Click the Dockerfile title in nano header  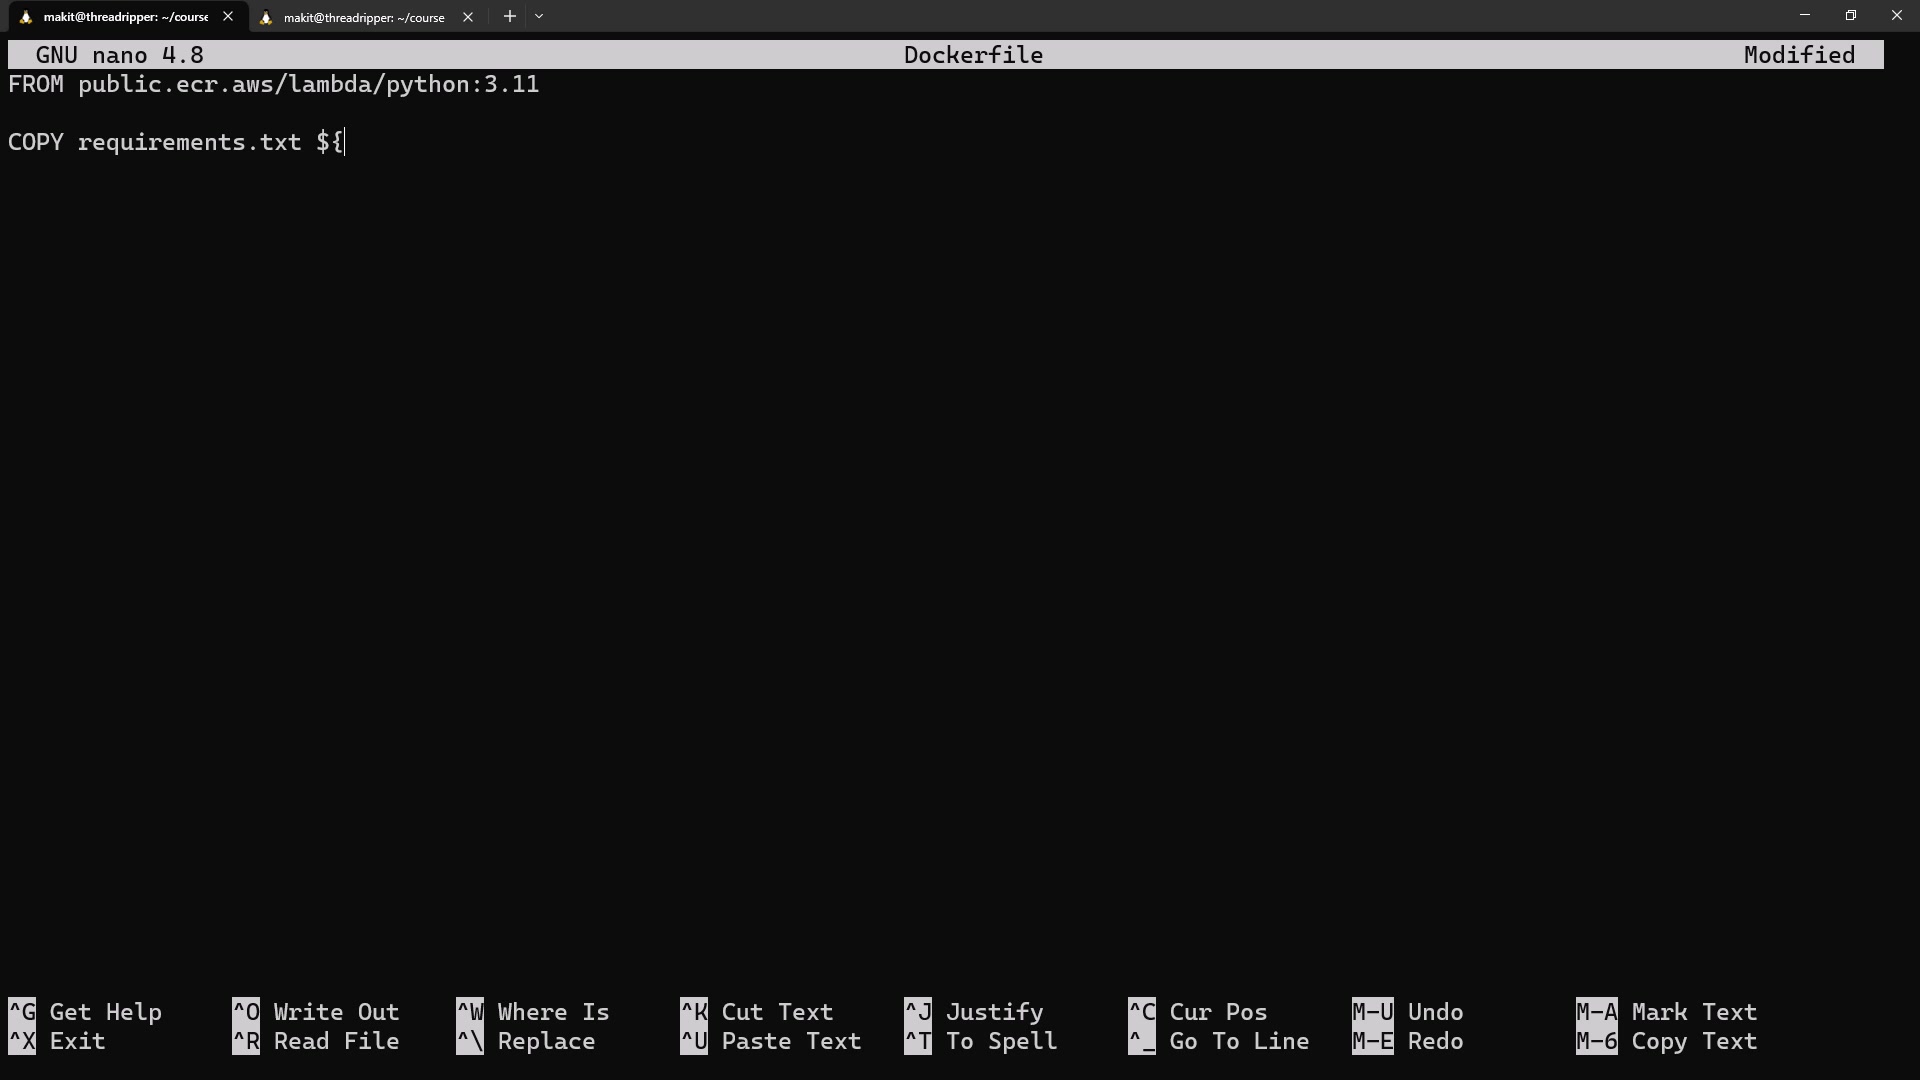point(973,55)
